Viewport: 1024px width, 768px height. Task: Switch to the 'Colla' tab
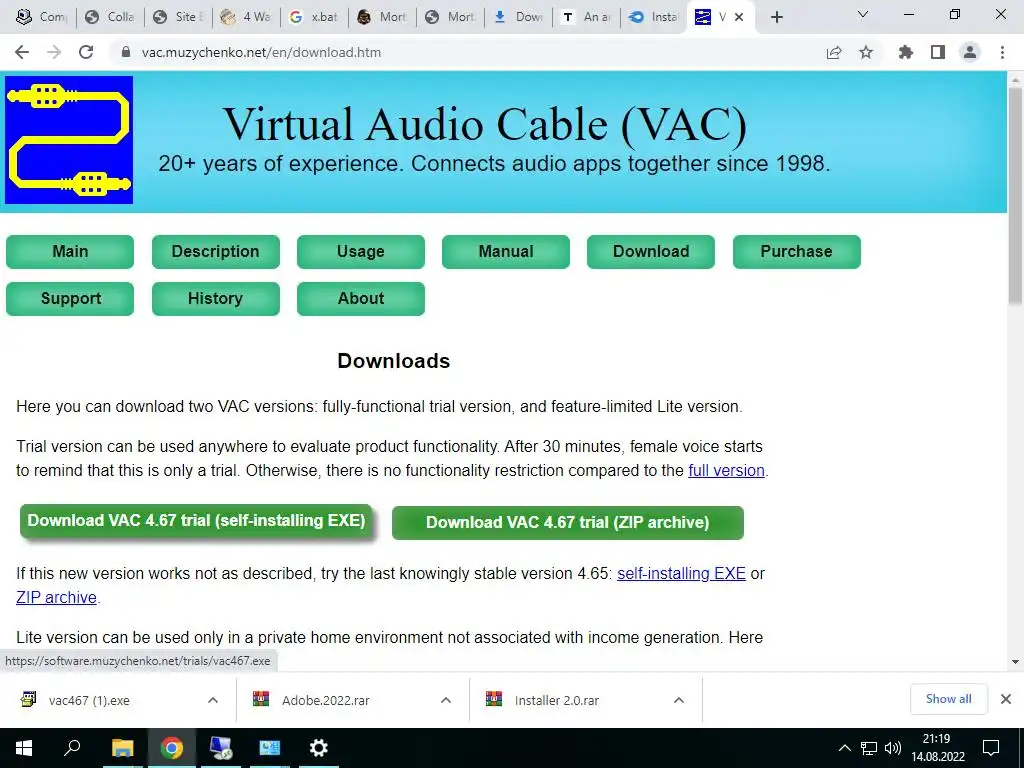tap(110, 17)
